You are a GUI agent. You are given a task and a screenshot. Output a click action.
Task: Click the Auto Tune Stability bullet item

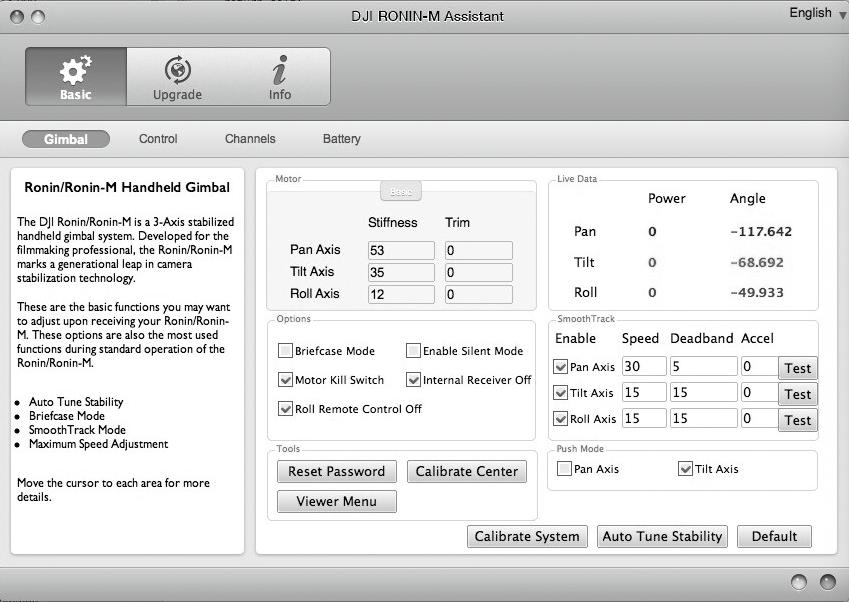coord(76,402)
